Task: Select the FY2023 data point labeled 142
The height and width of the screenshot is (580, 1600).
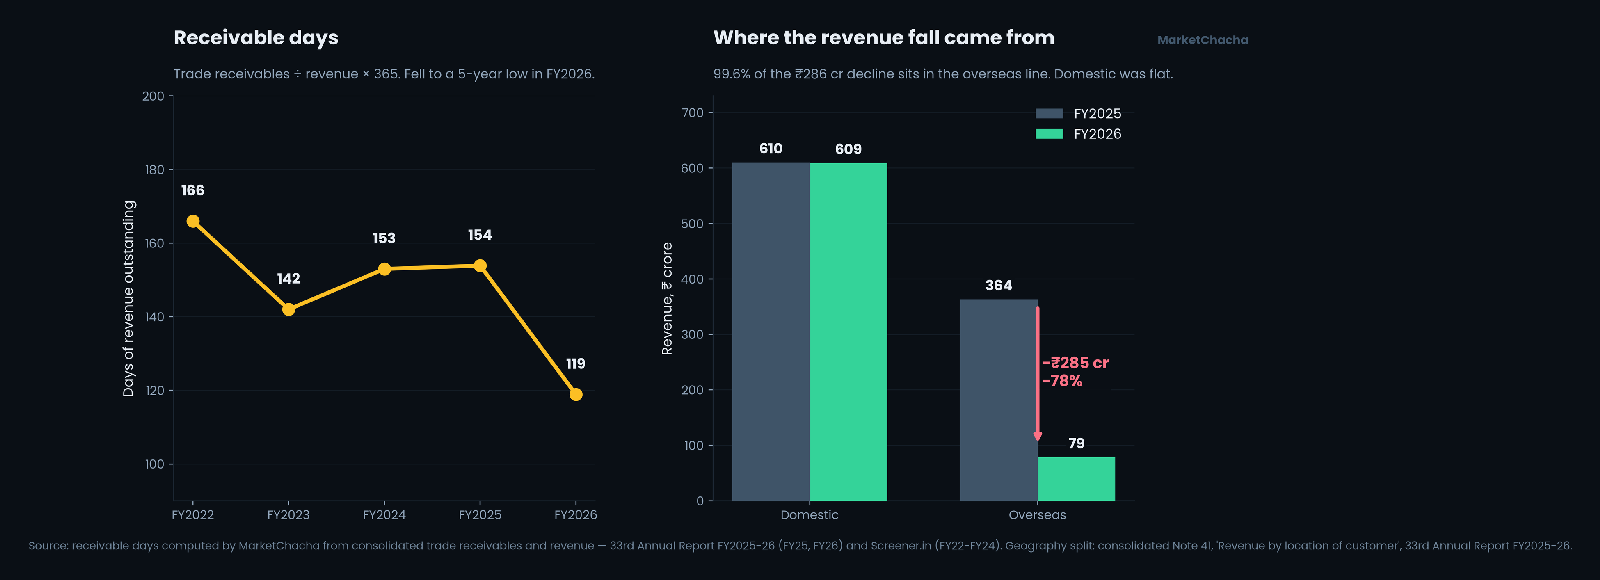Action: pos(288,309)
